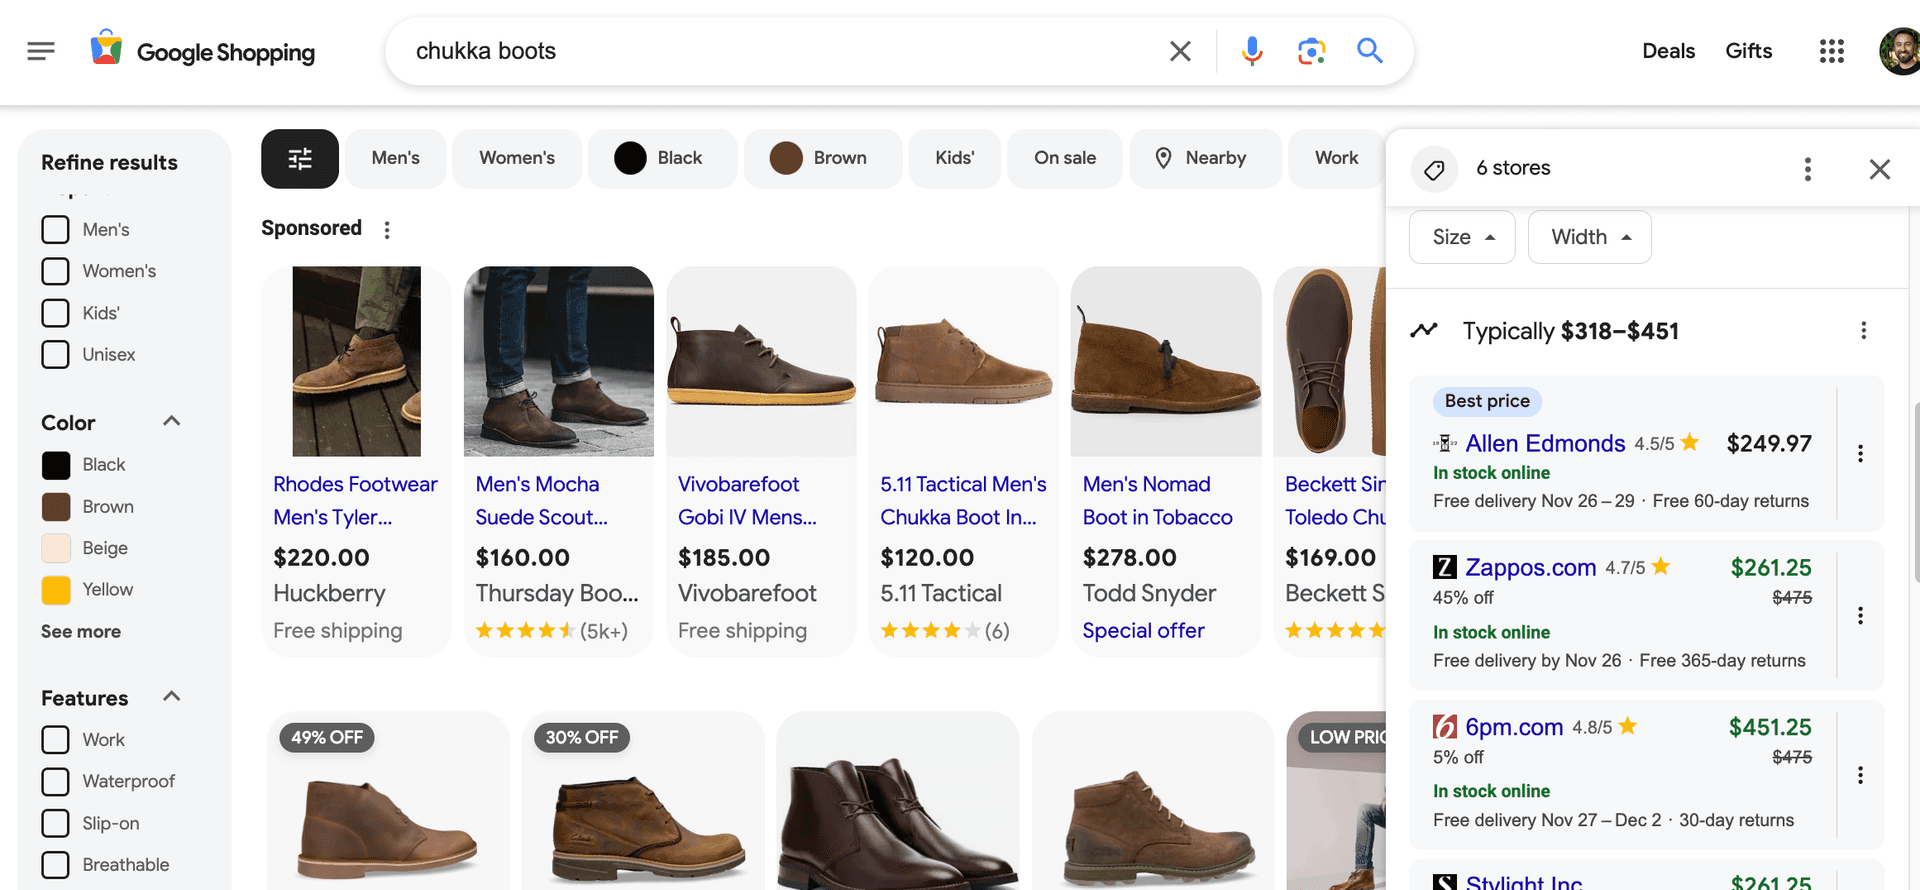
Task: Open options menu for Allen Edmonds offer
Action: click(1860, 454)
